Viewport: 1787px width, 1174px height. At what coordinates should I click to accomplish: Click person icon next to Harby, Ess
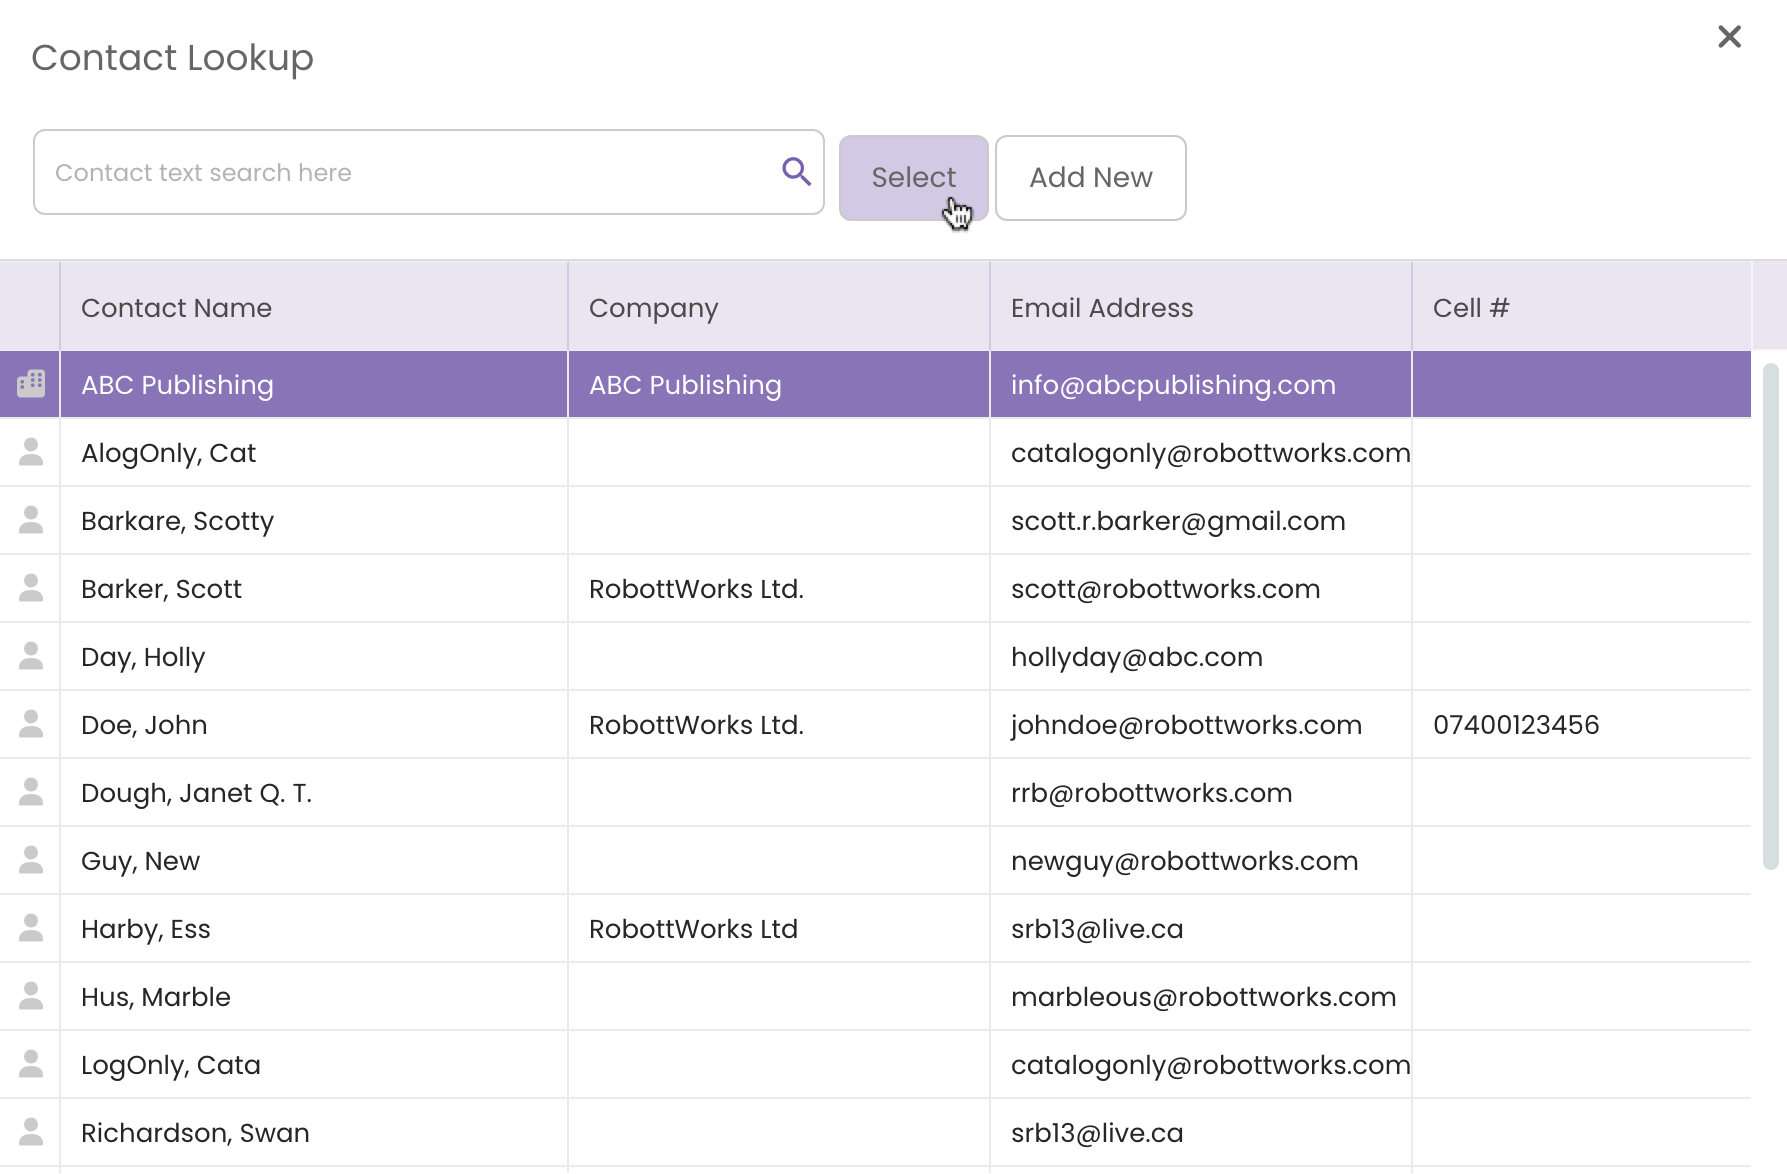click(31, 928)
